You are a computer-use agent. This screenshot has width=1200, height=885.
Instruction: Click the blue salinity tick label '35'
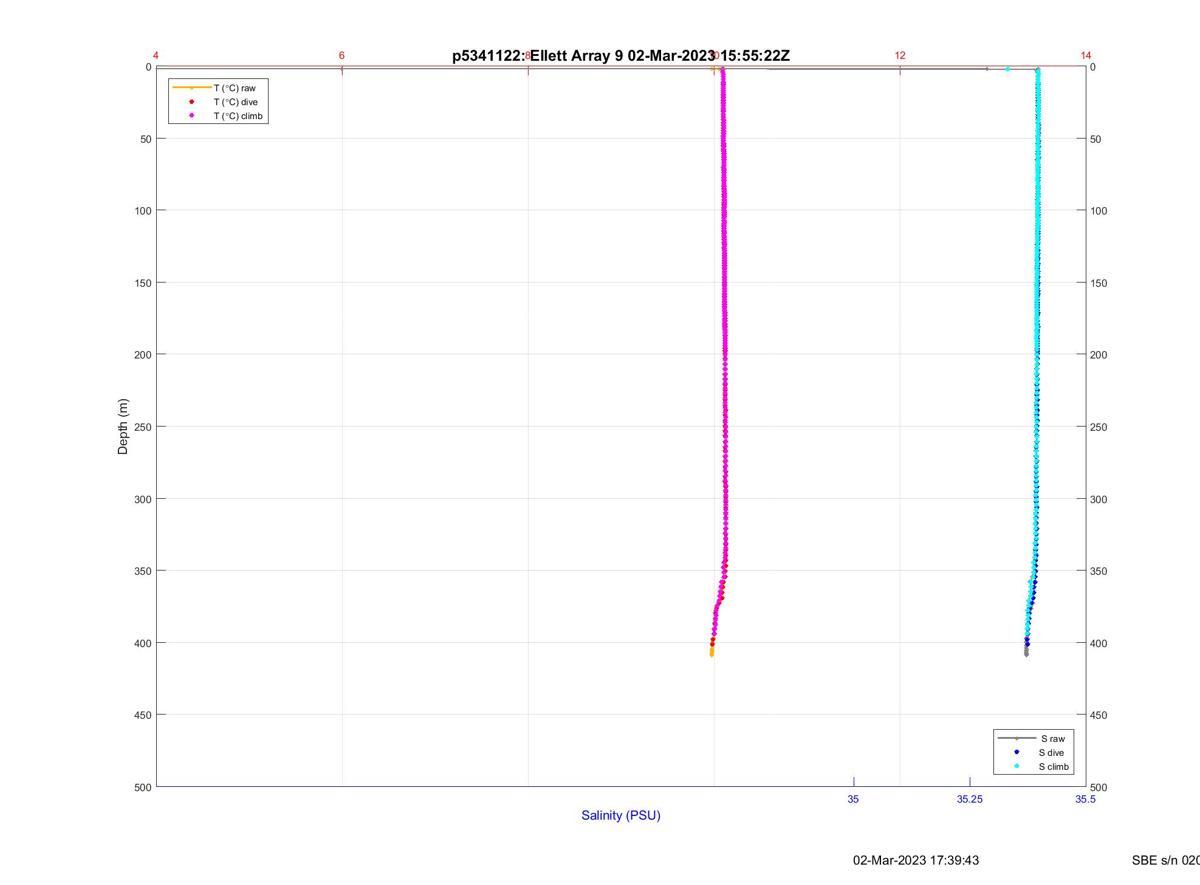coord(853,799)
